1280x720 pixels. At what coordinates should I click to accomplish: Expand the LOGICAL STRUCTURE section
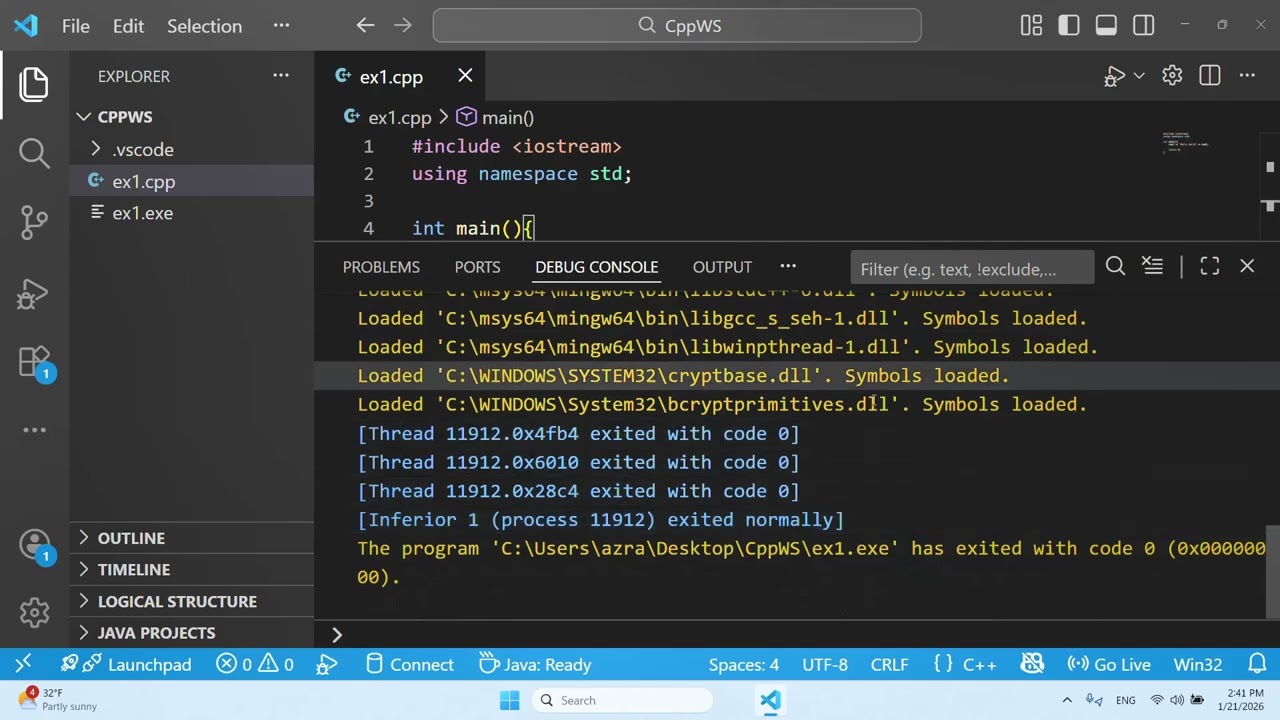pyautogui.click(x=192, y=601)
